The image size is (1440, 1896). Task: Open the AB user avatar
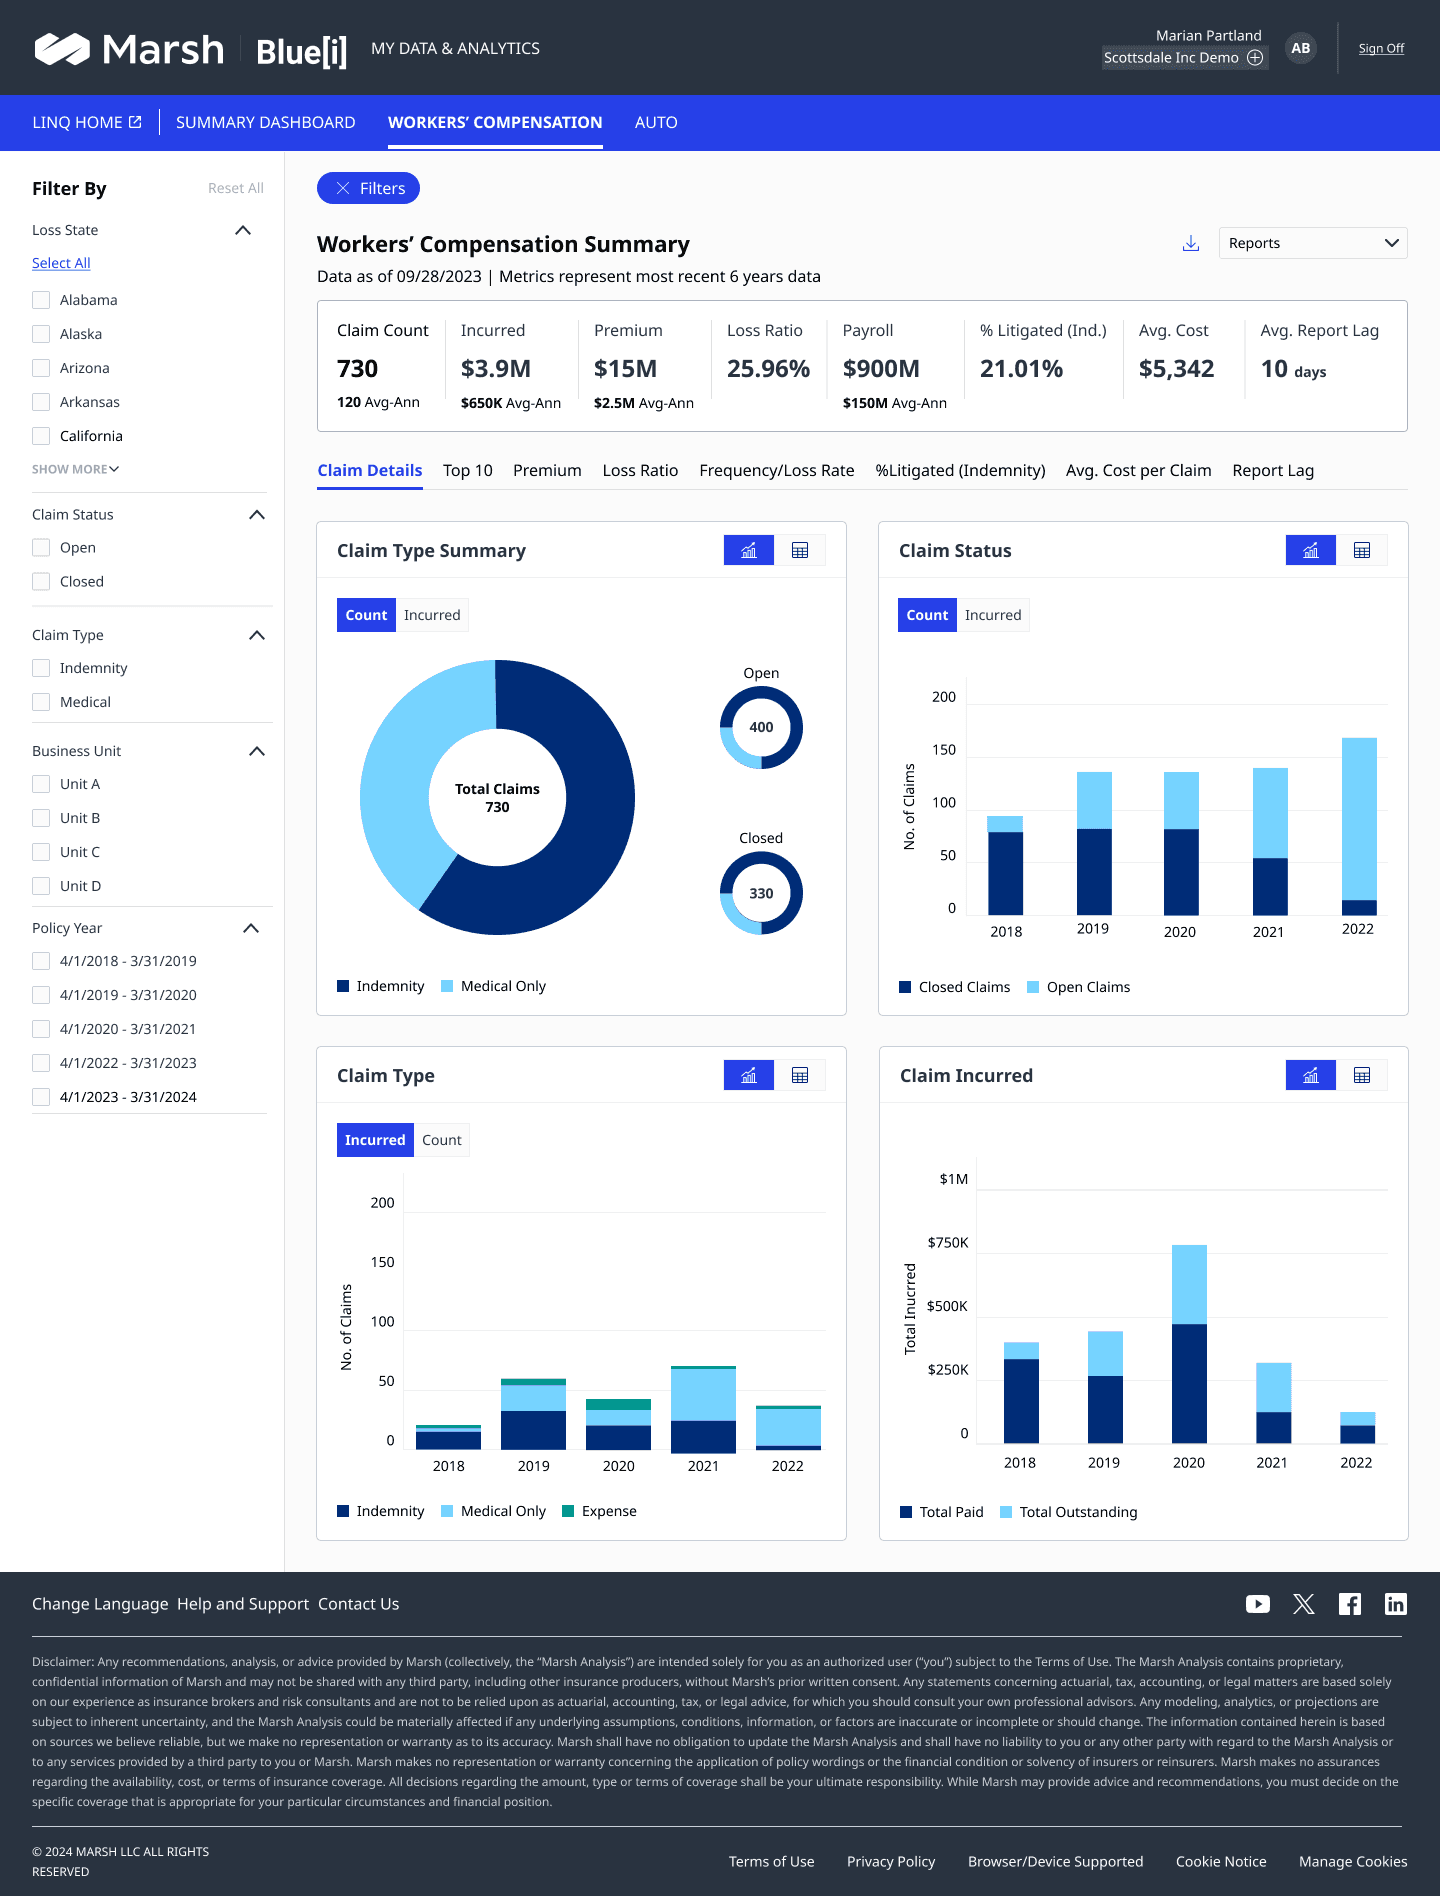tap(1300, 48)
